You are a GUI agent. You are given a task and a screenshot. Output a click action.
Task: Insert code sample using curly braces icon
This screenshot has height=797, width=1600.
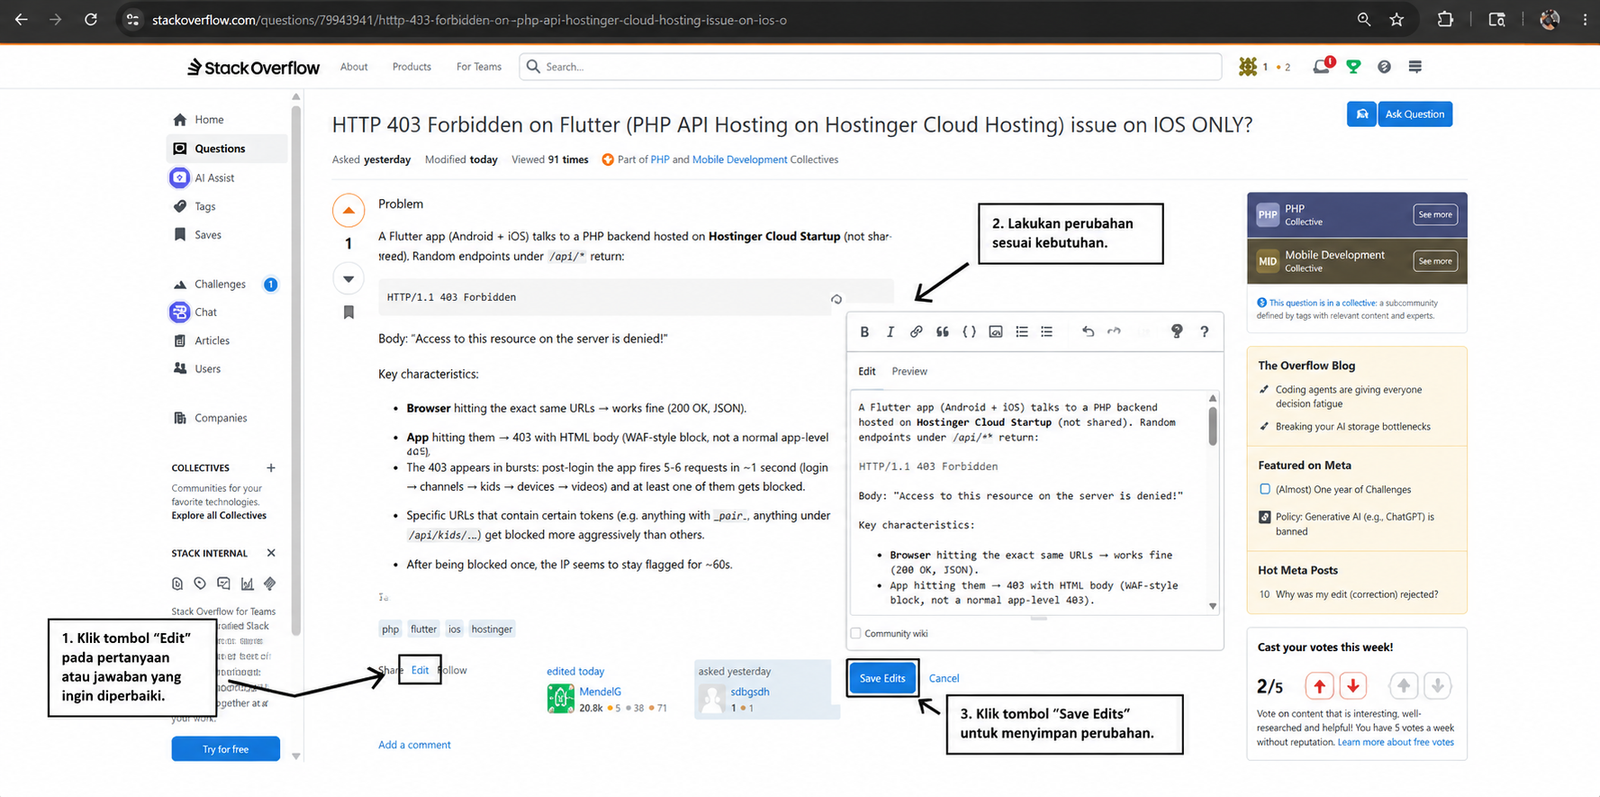click(x=969, y=332)
